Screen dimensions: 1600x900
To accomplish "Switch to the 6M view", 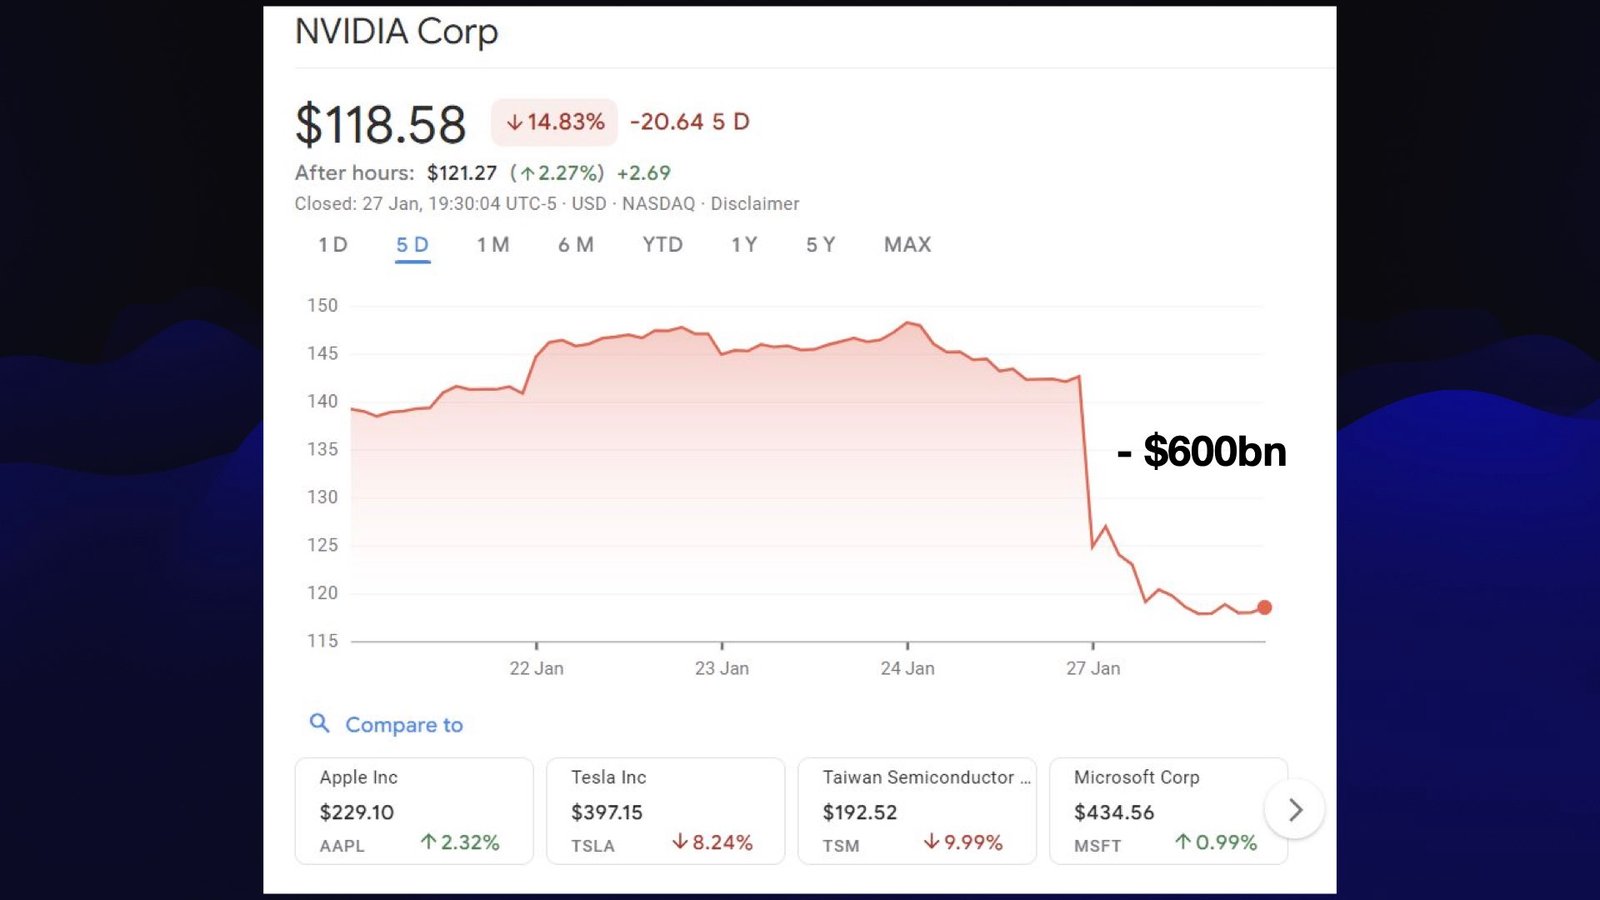I will coord(575,244).
